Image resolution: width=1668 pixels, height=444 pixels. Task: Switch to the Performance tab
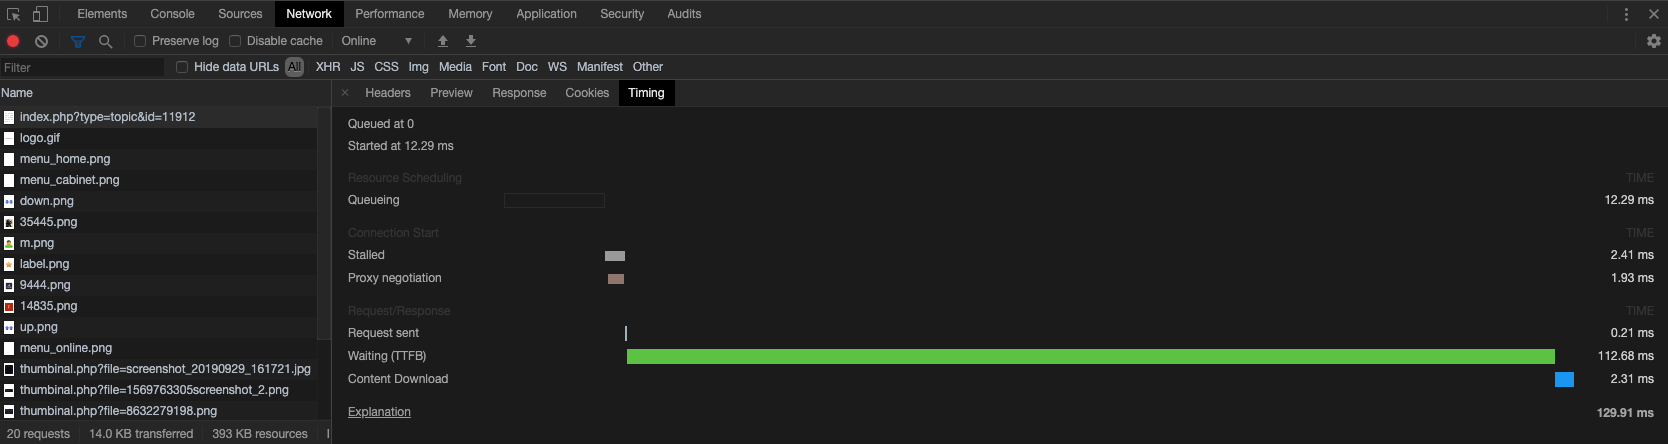(389, 14)
